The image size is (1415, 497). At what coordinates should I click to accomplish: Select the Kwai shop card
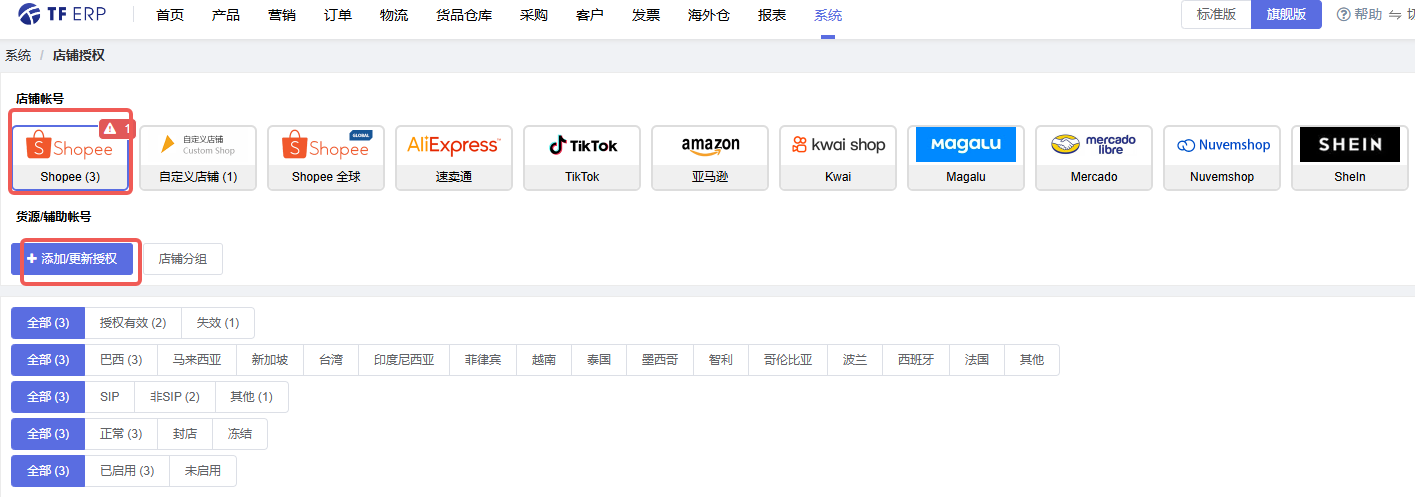tap(838, 157)
